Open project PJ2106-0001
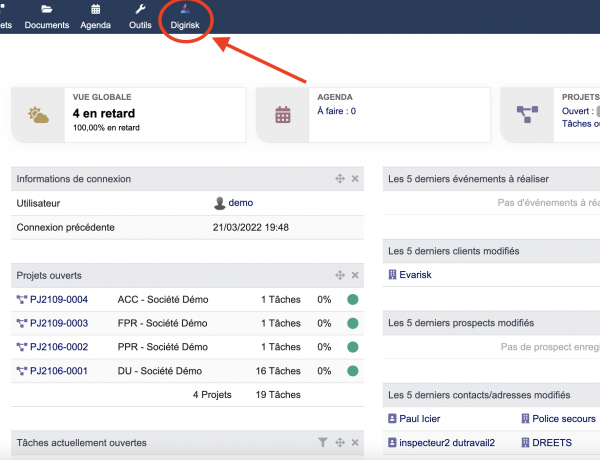The image size is (600, 460). pos(59,371)
